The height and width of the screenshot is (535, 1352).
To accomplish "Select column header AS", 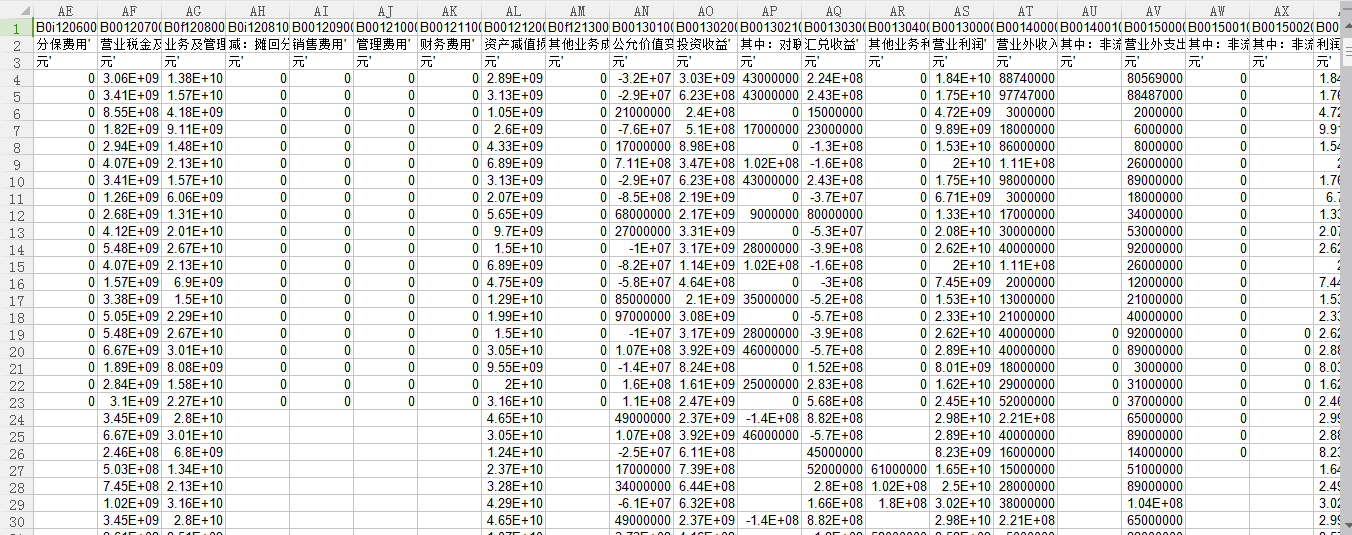I will 962,10.
